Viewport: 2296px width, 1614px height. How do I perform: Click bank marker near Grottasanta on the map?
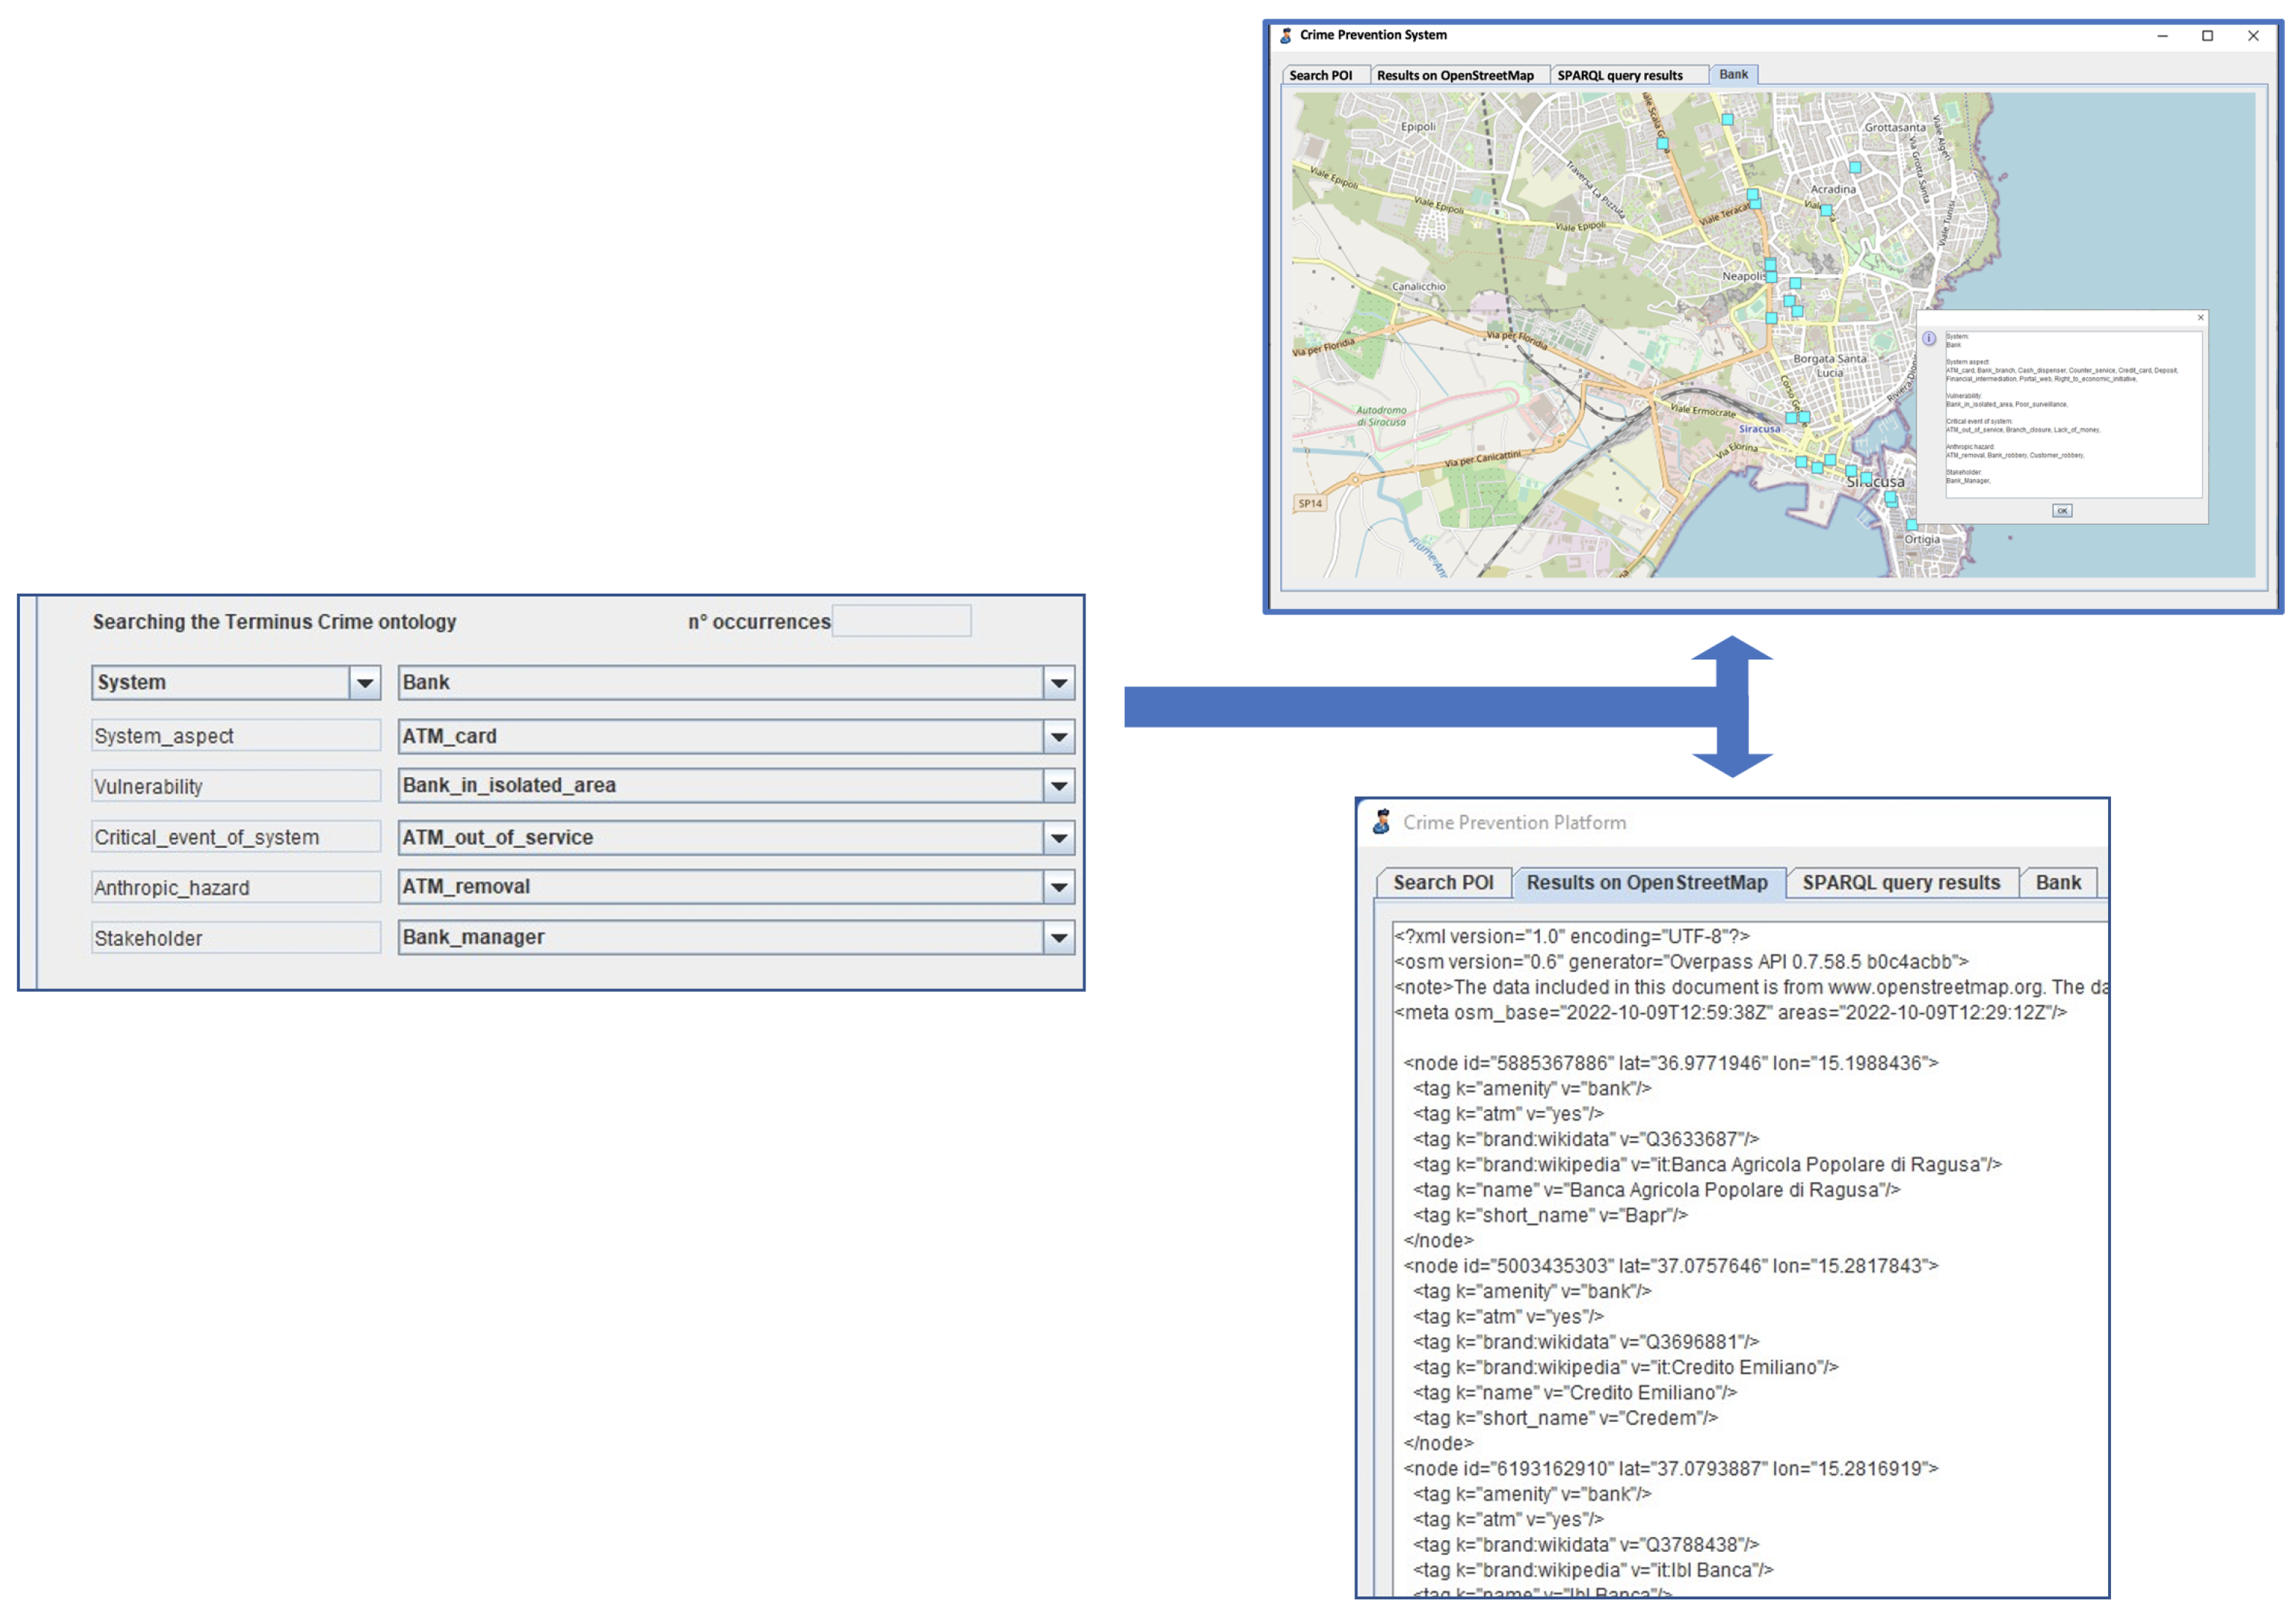(x=1855, y=167)
